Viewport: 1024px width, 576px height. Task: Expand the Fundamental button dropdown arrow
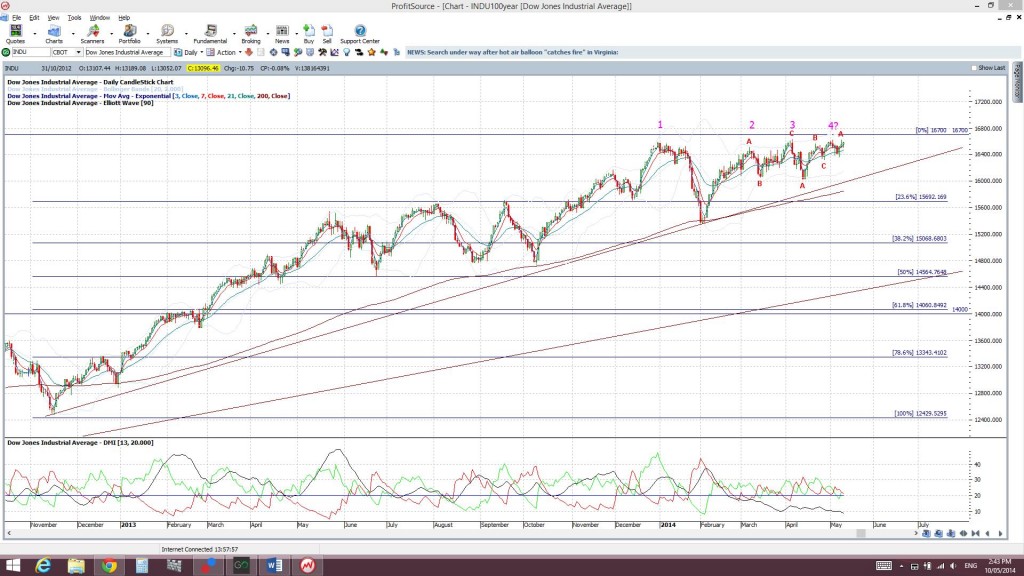[x=234, y=34]
